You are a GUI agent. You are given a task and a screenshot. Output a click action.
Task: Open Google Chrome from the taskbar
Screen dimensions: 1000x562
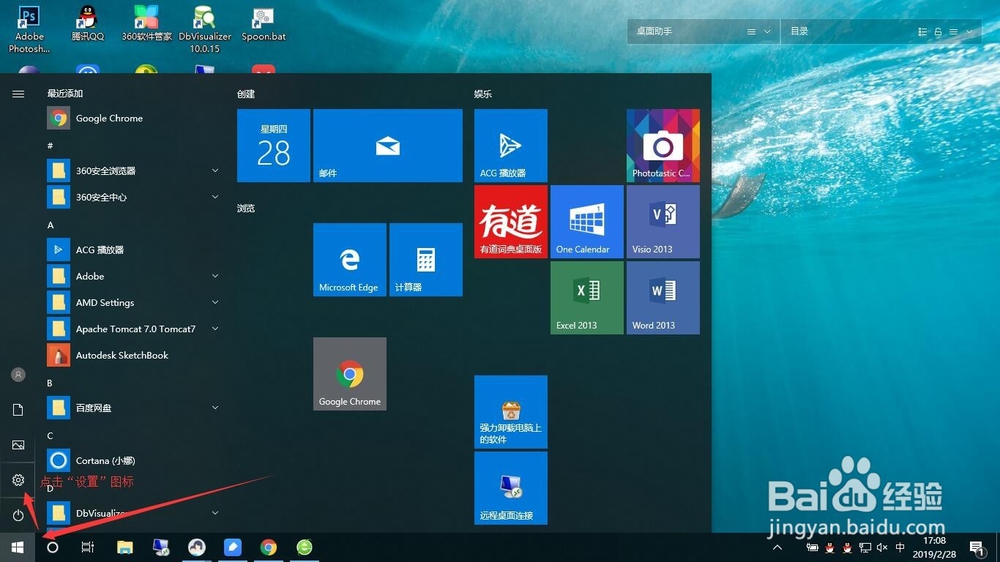268,547
